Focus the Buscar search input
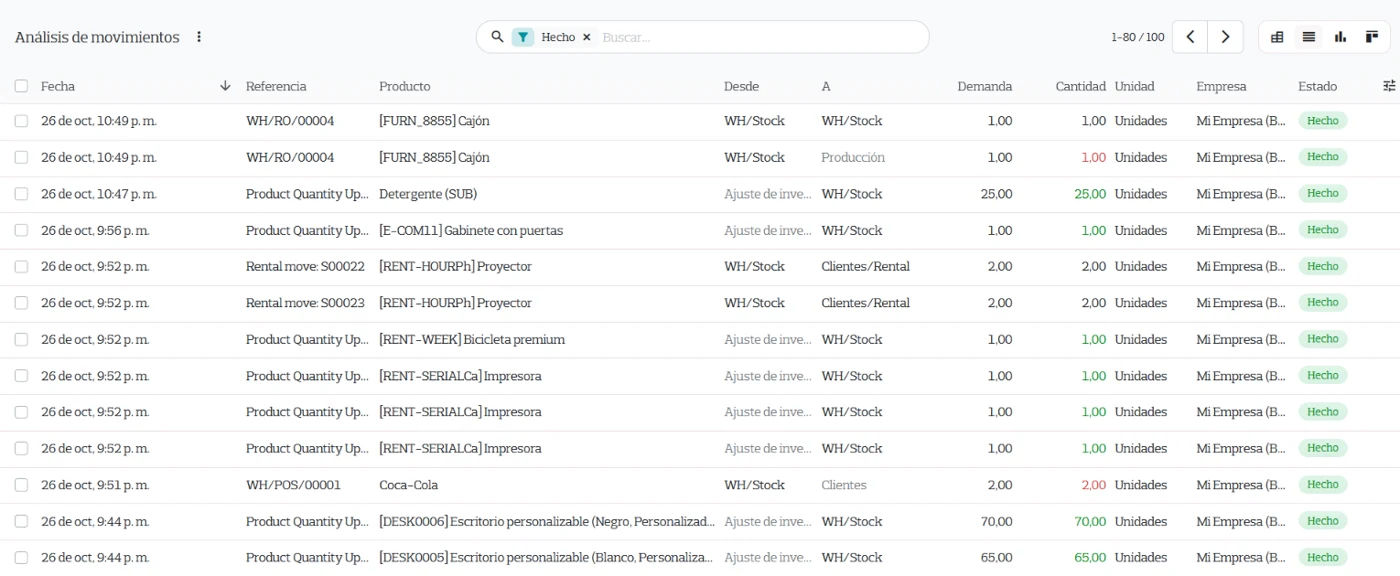1400x576 pixels. 760,37
